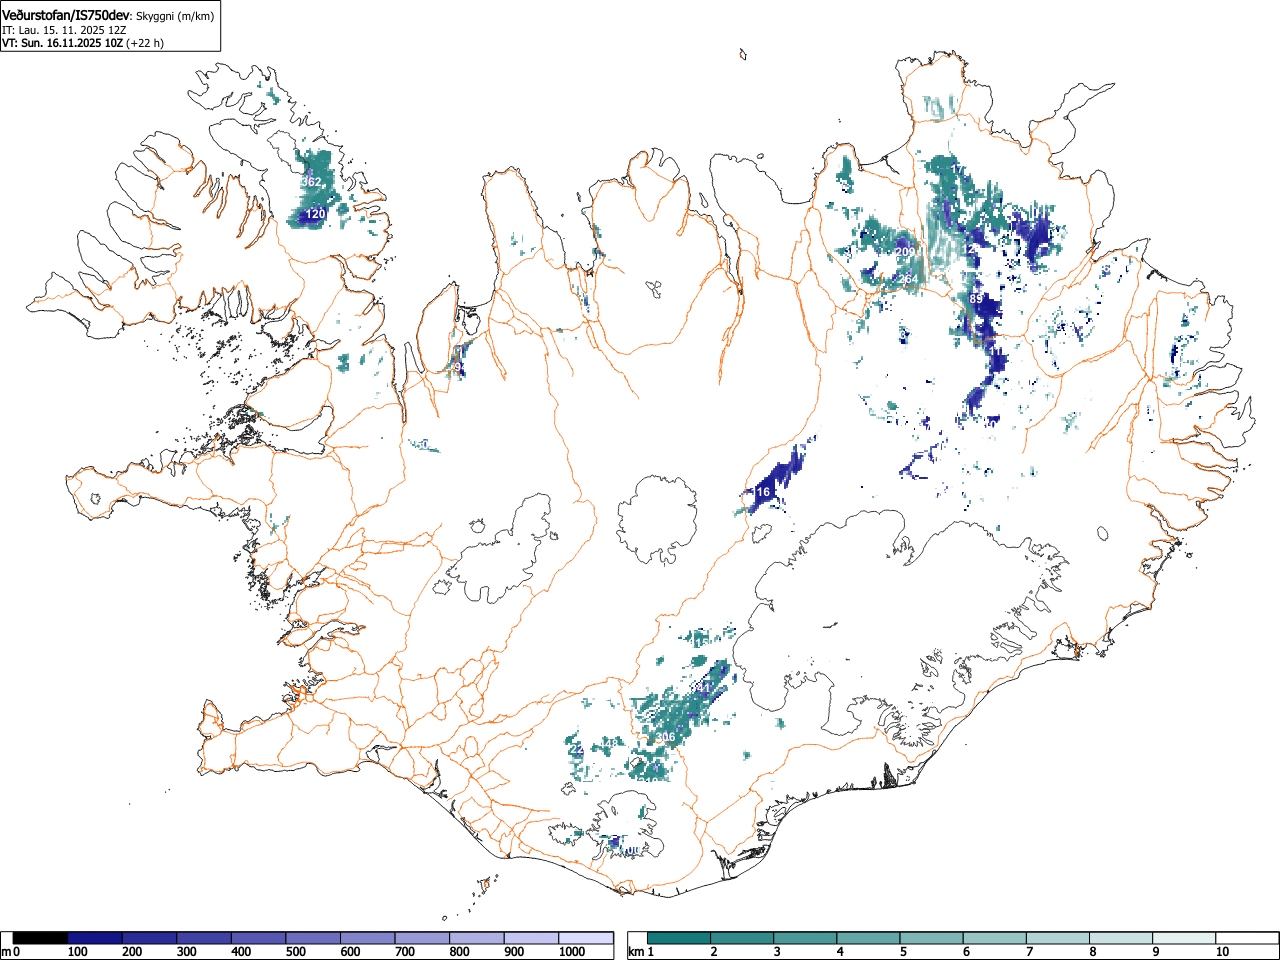Select the 8–9 km legend swatch
Image resolution: width=1280 pixels, height=960 pixels.
[1120, 938]
